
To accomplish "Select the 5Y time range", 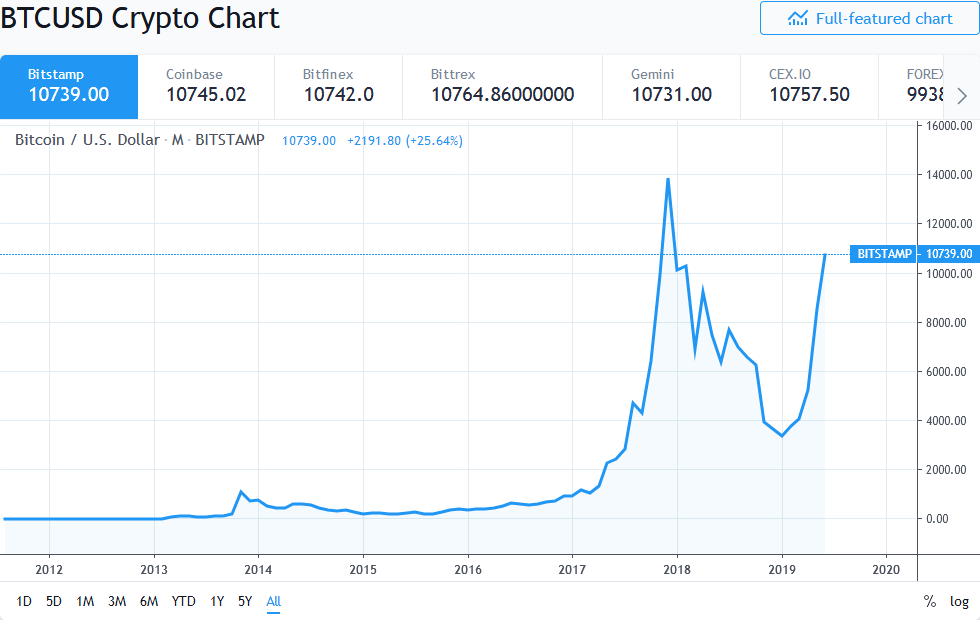I will [x=244, y=601].
